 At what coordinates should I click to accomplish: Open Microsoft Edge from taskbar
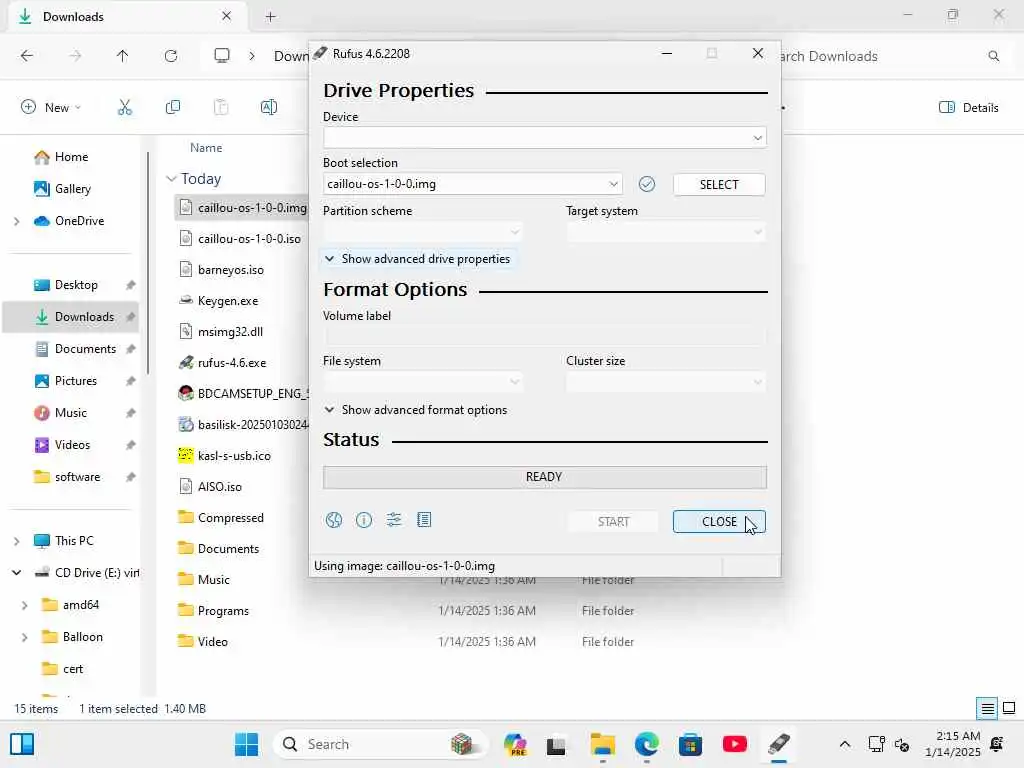coord(647,744)
